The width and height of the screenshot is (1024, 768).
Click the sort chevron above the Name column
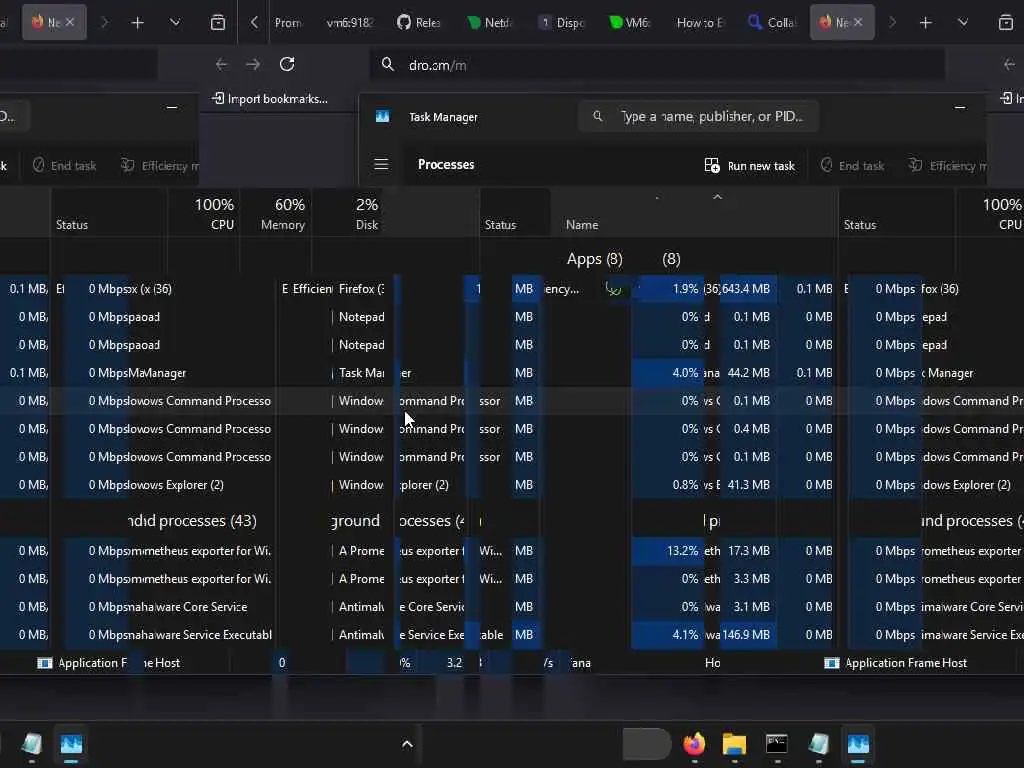pos(717,197)
